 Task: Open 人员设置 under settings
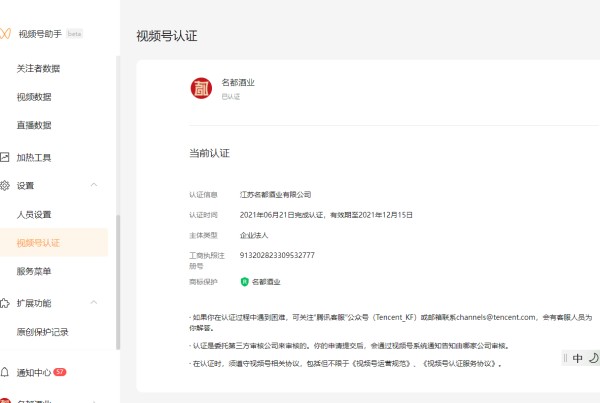[34, 214]
